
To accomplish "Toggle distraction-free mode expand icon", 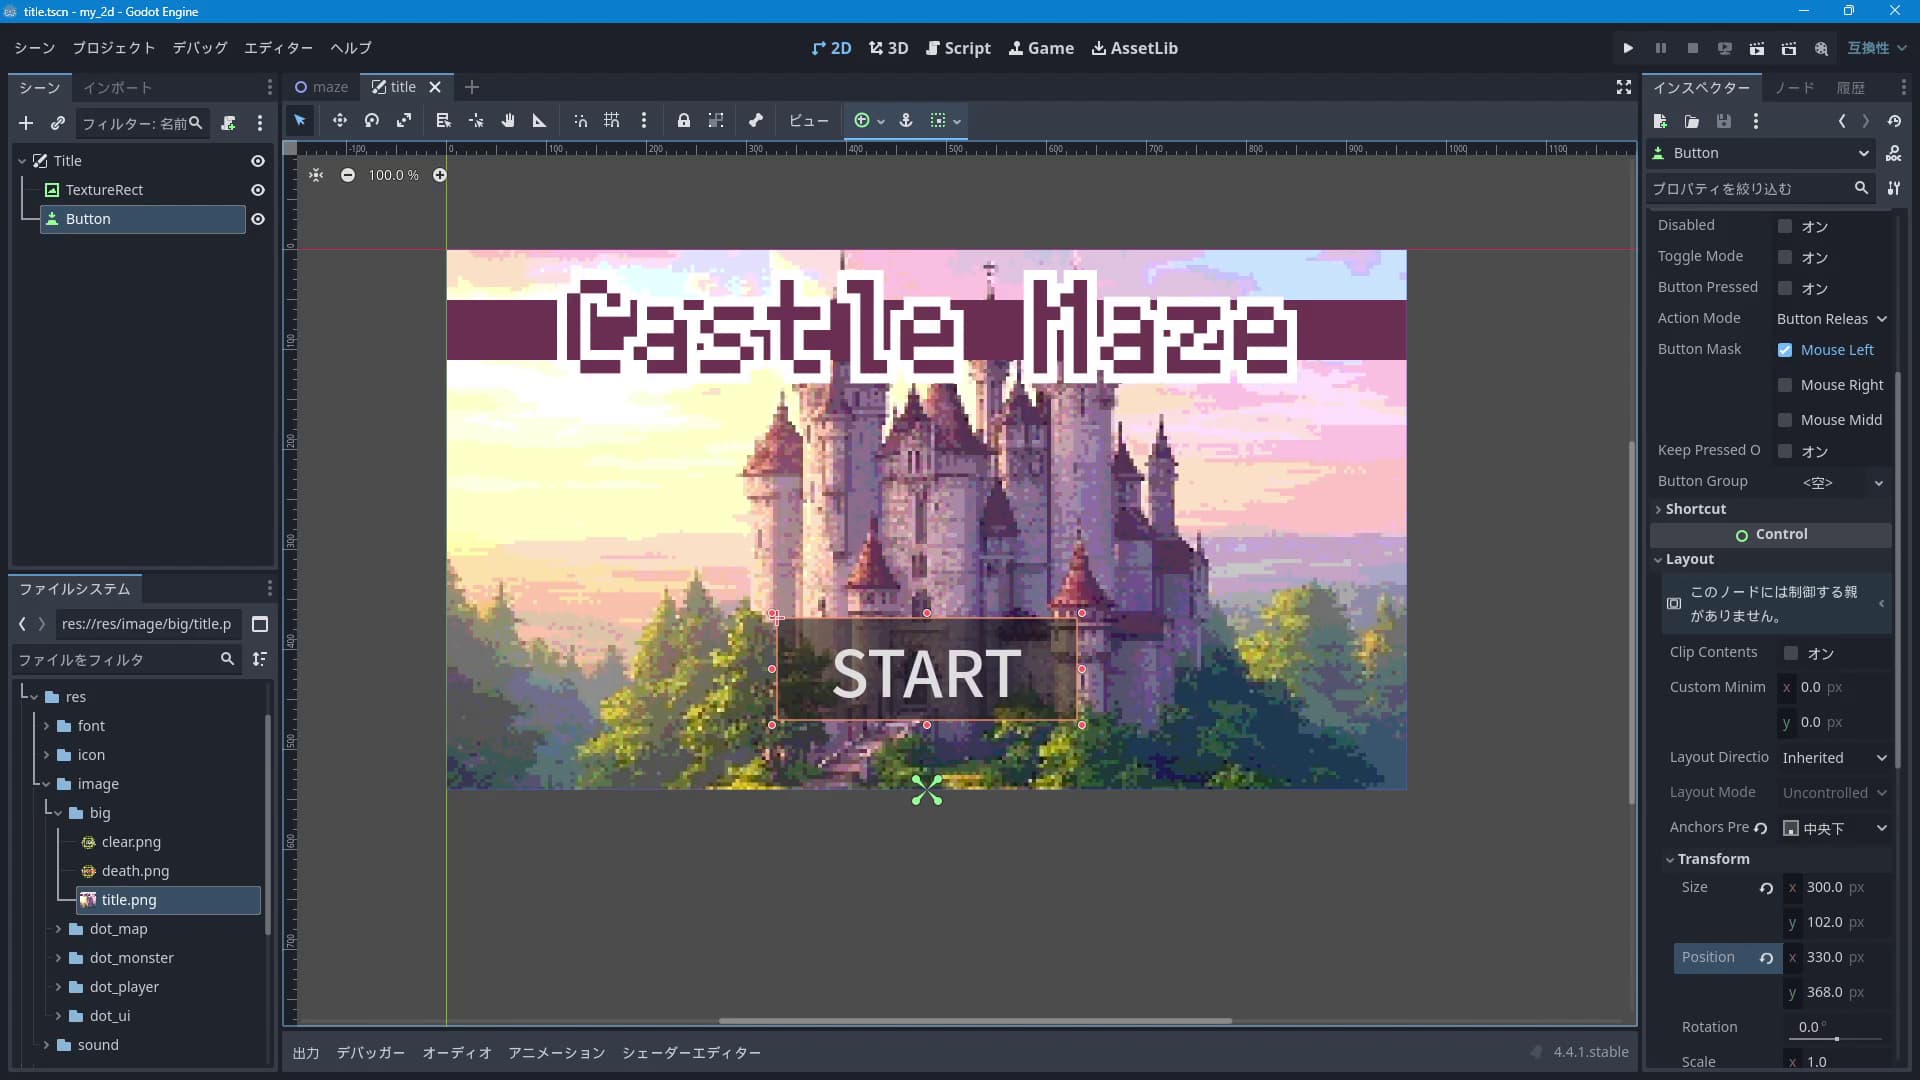I will click(1624, 88).
